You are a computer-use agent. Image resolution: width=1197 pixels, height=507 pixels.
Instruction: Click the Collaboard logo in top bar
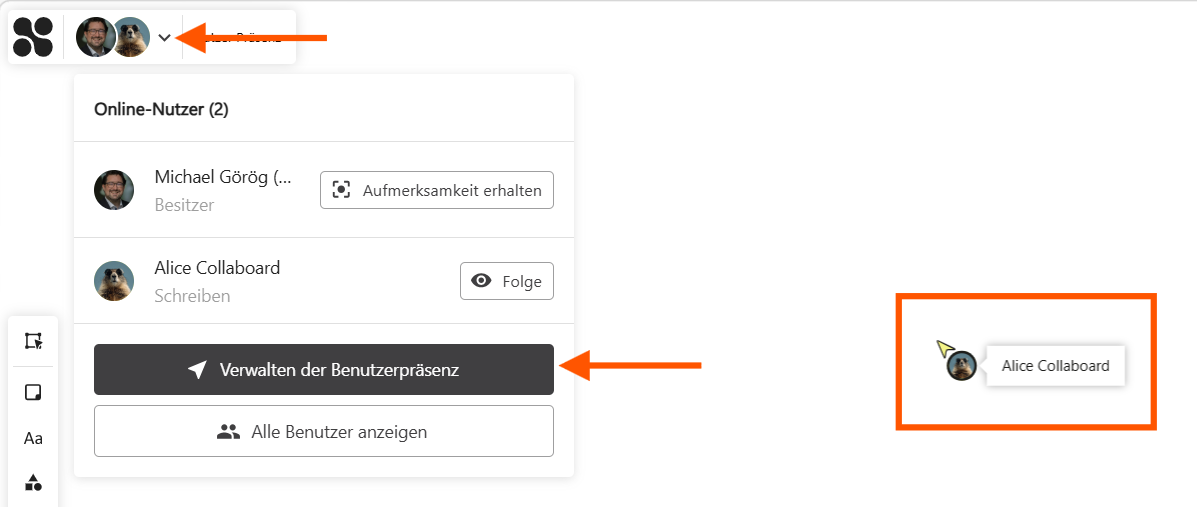[33, 38]
